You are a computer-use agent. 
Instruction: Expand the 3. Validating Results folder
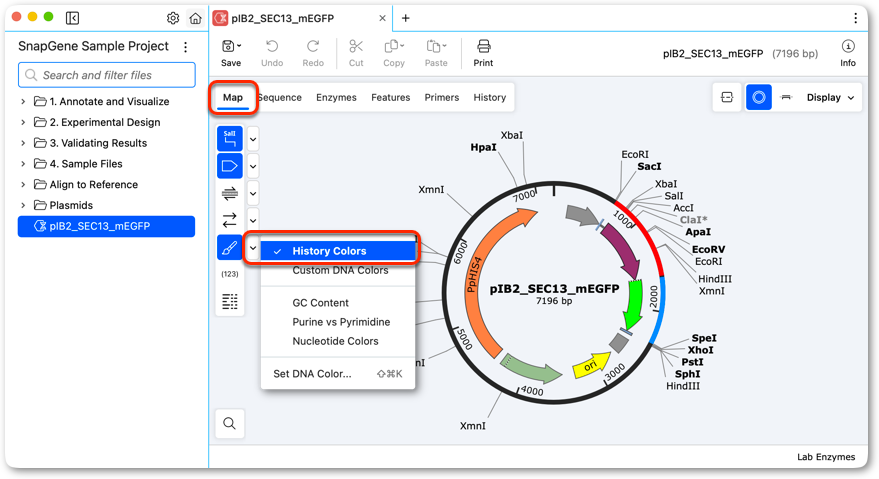(x=23, y=143)
